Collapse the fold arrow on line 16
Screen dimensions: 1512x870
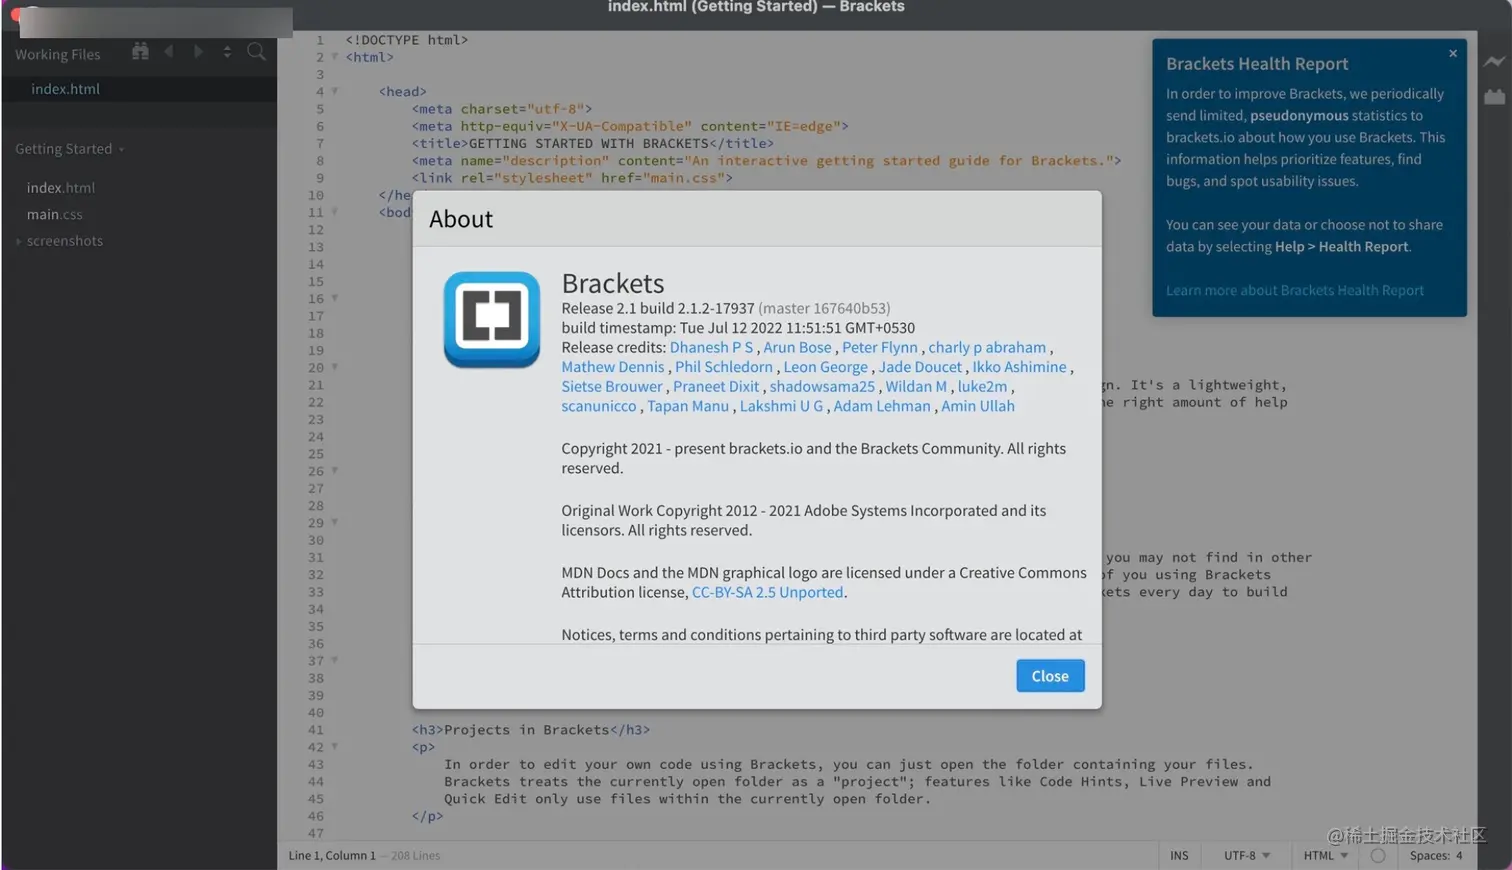pos(335,298)
